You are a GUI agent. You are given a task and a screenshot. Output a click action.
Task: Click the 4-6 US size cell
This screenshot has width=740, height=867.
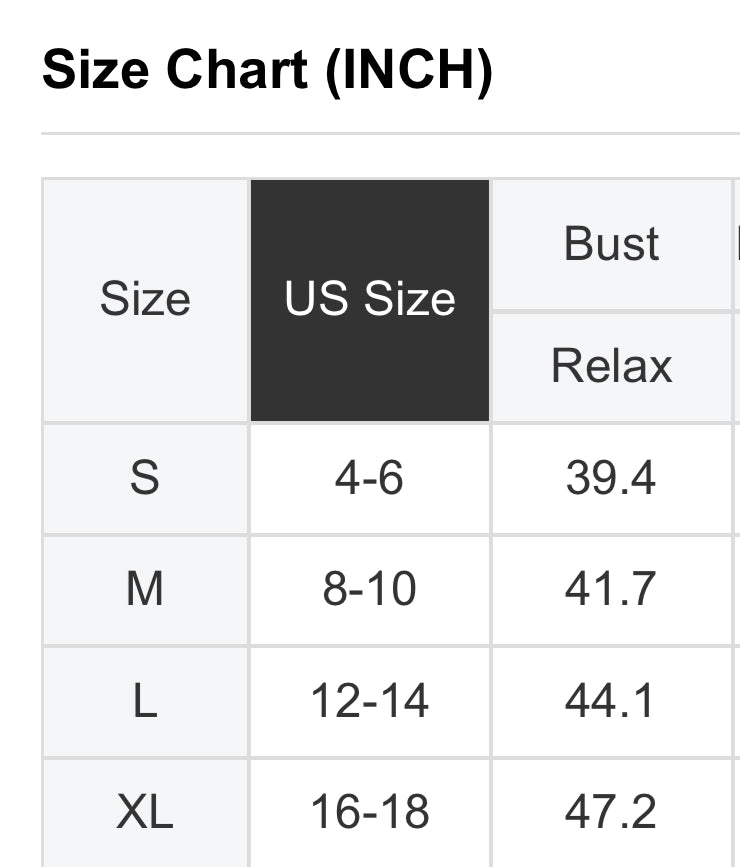click(x=370, y=478)
